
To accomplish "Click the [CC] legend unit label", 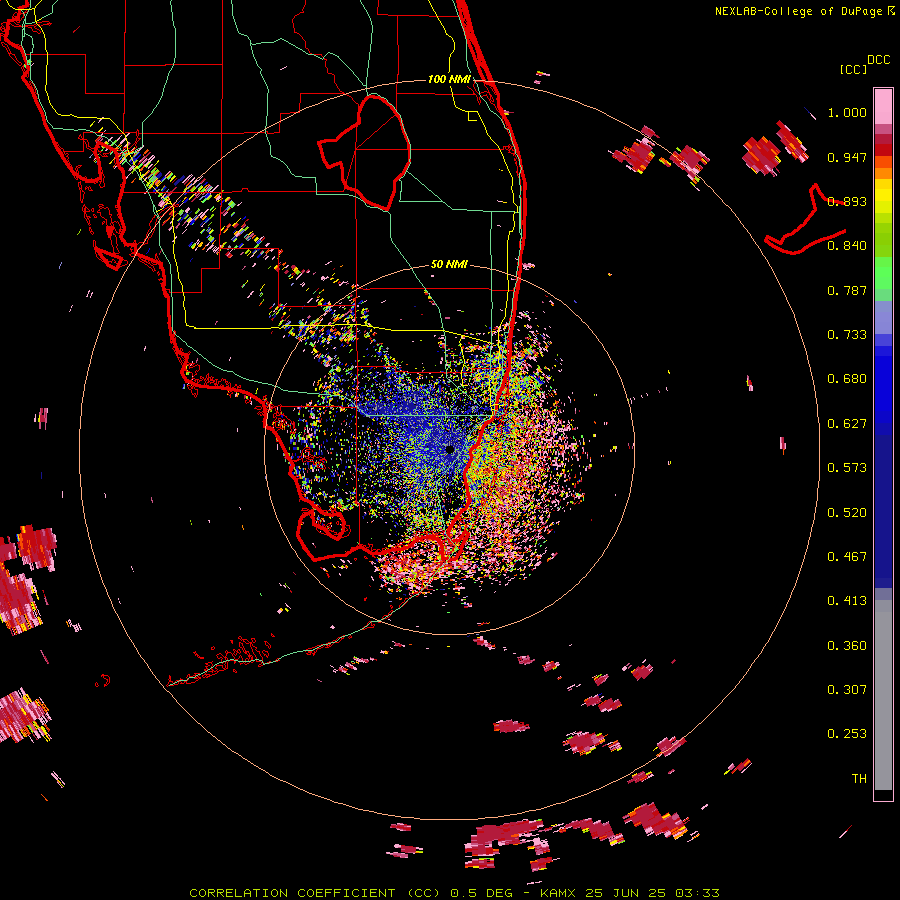I will tap(854, 69).
